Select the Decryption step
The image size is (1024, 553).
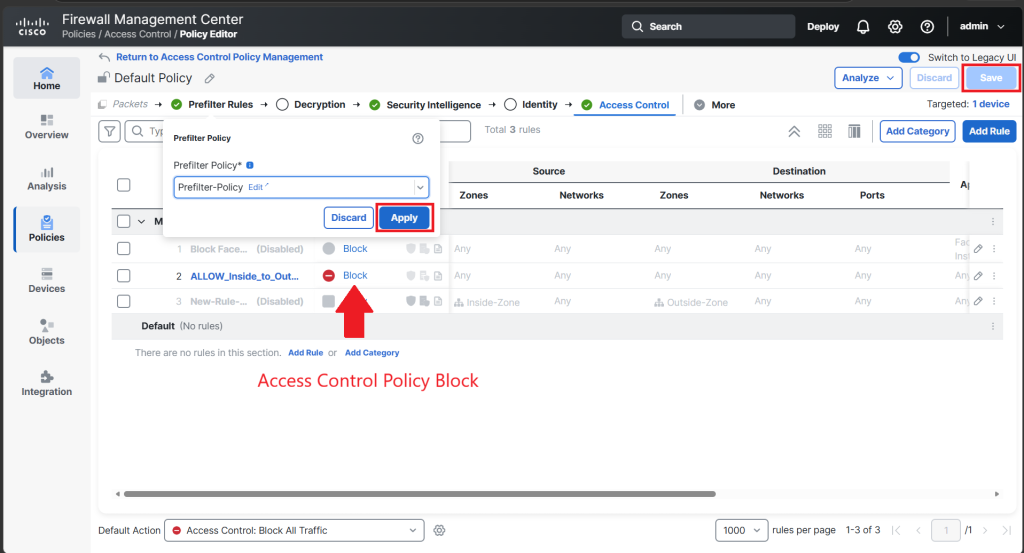pyautogui.click(x=311, y=104)
